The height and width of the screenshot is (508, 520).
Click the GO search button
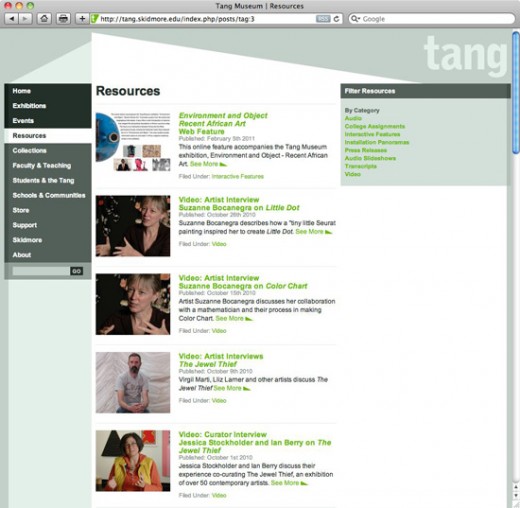coord(76,271)
